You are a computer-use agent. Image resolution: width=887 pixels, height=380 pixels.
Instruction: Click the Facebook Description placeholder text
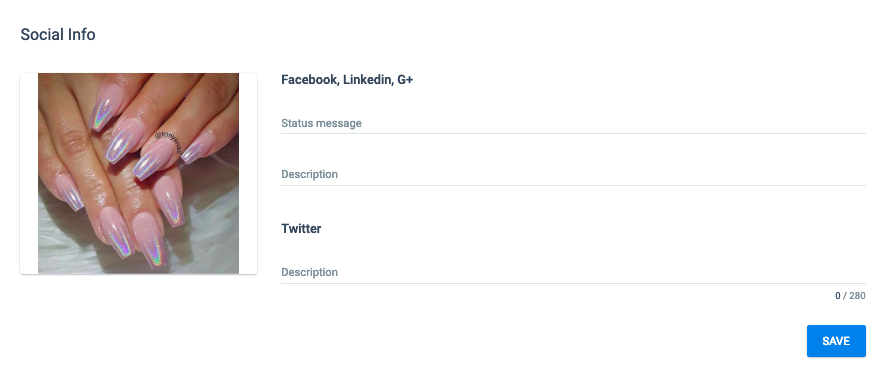coord(309,174)
